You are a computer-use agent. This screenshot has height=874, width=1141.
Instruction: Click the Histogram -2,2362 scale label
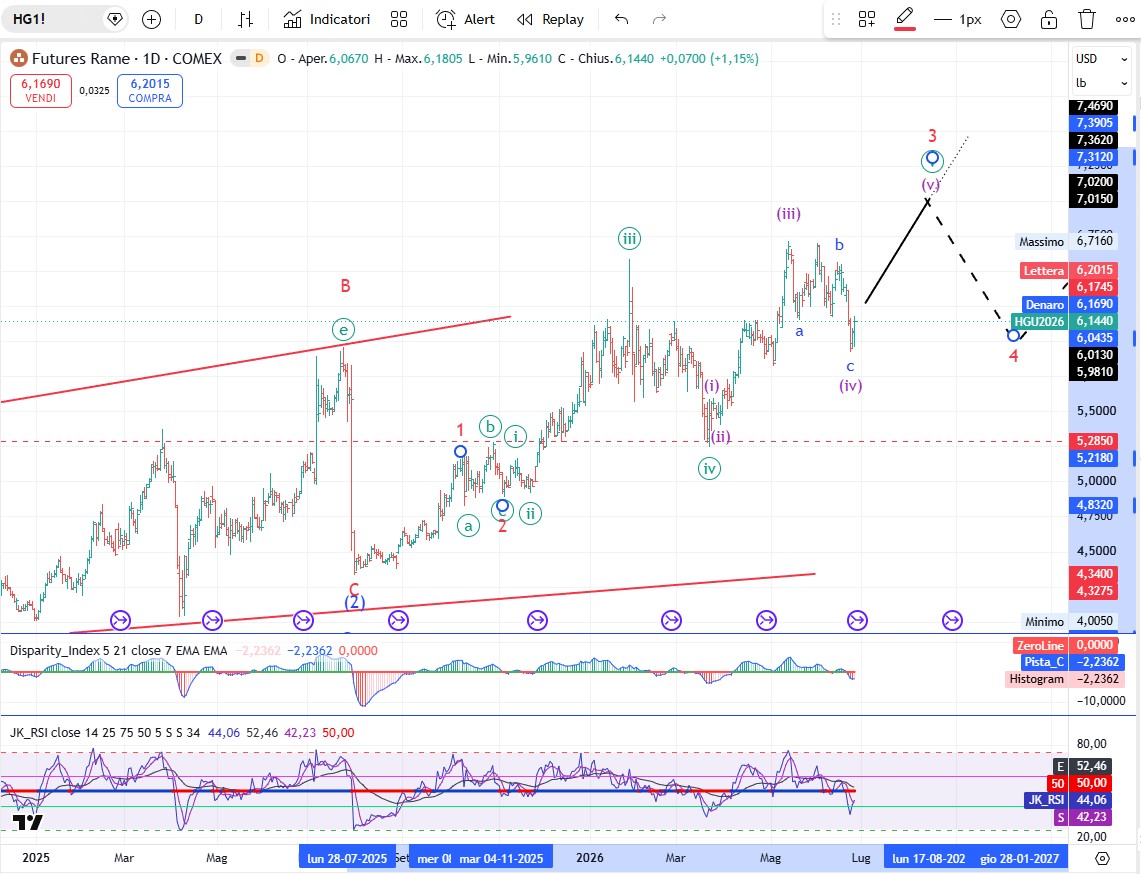tap(1064, 679)
